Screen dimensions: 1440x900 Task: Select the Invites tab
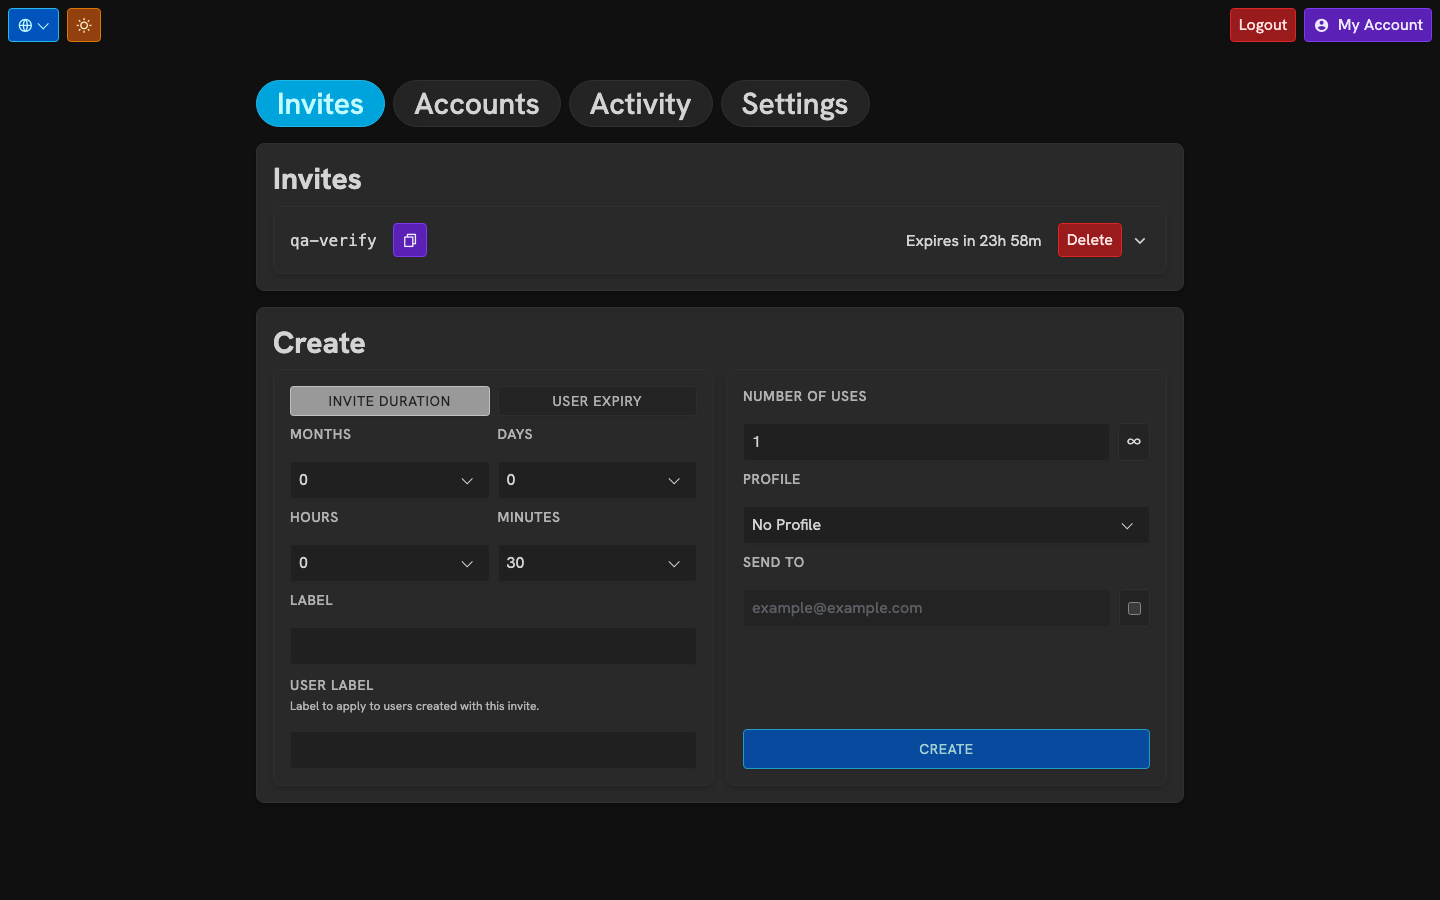tap(320, 104)
